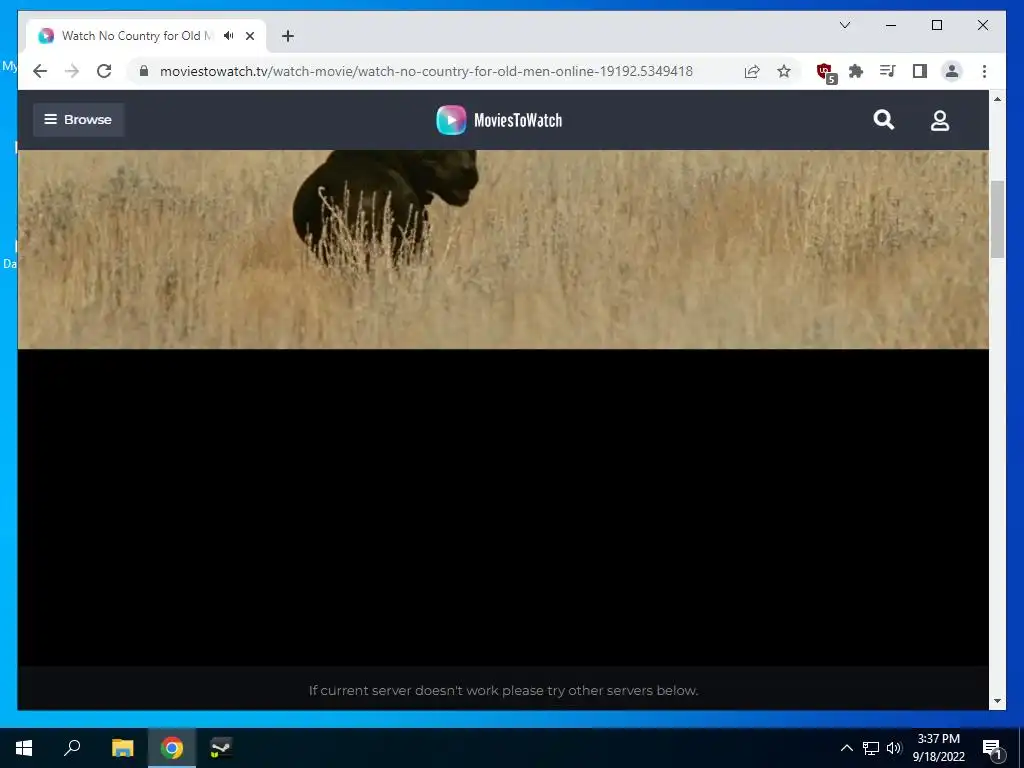Close the Chrome window

[982, 25]
